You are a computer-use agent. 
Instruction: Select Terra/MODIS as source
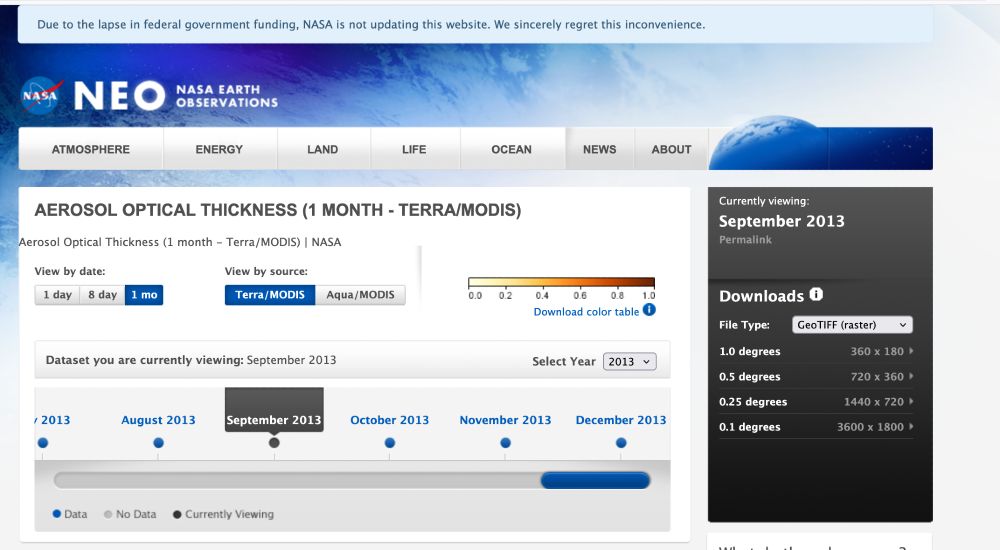tap(270, 295)
